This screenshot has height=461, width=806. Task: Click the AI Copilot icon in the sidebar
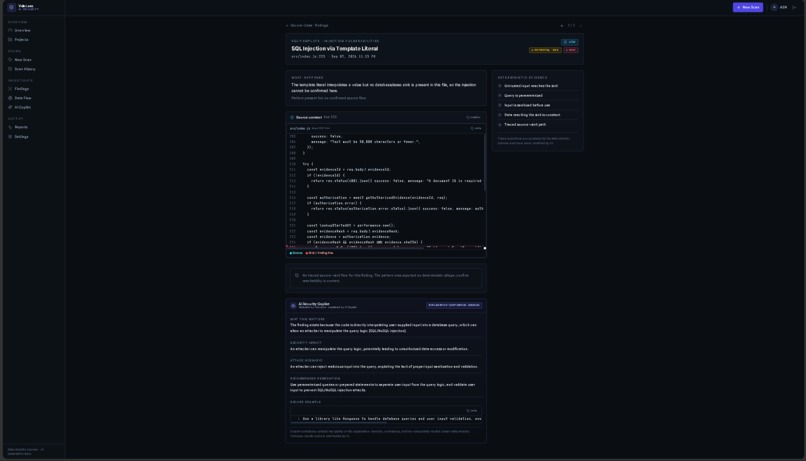tap(10, 107)
